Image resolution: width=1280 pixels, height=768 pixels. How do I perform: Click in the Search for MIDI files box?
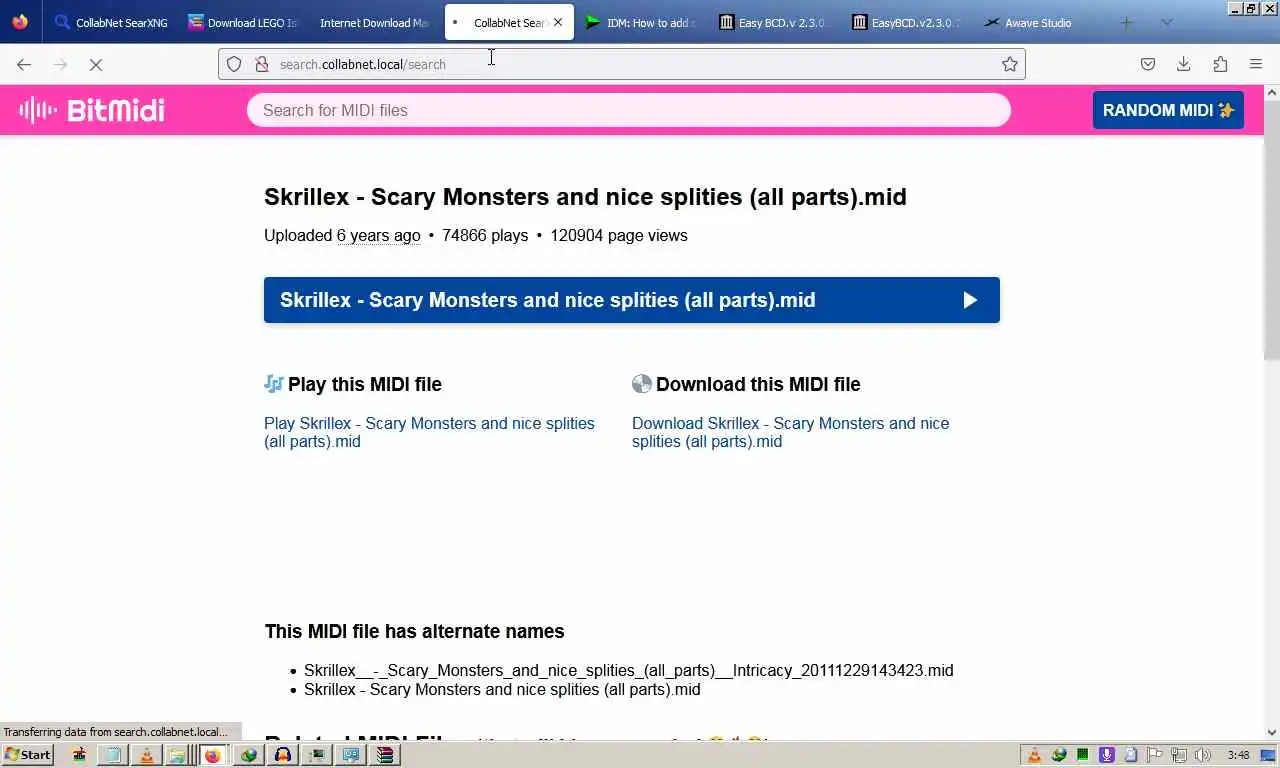[x=629, y=110]
